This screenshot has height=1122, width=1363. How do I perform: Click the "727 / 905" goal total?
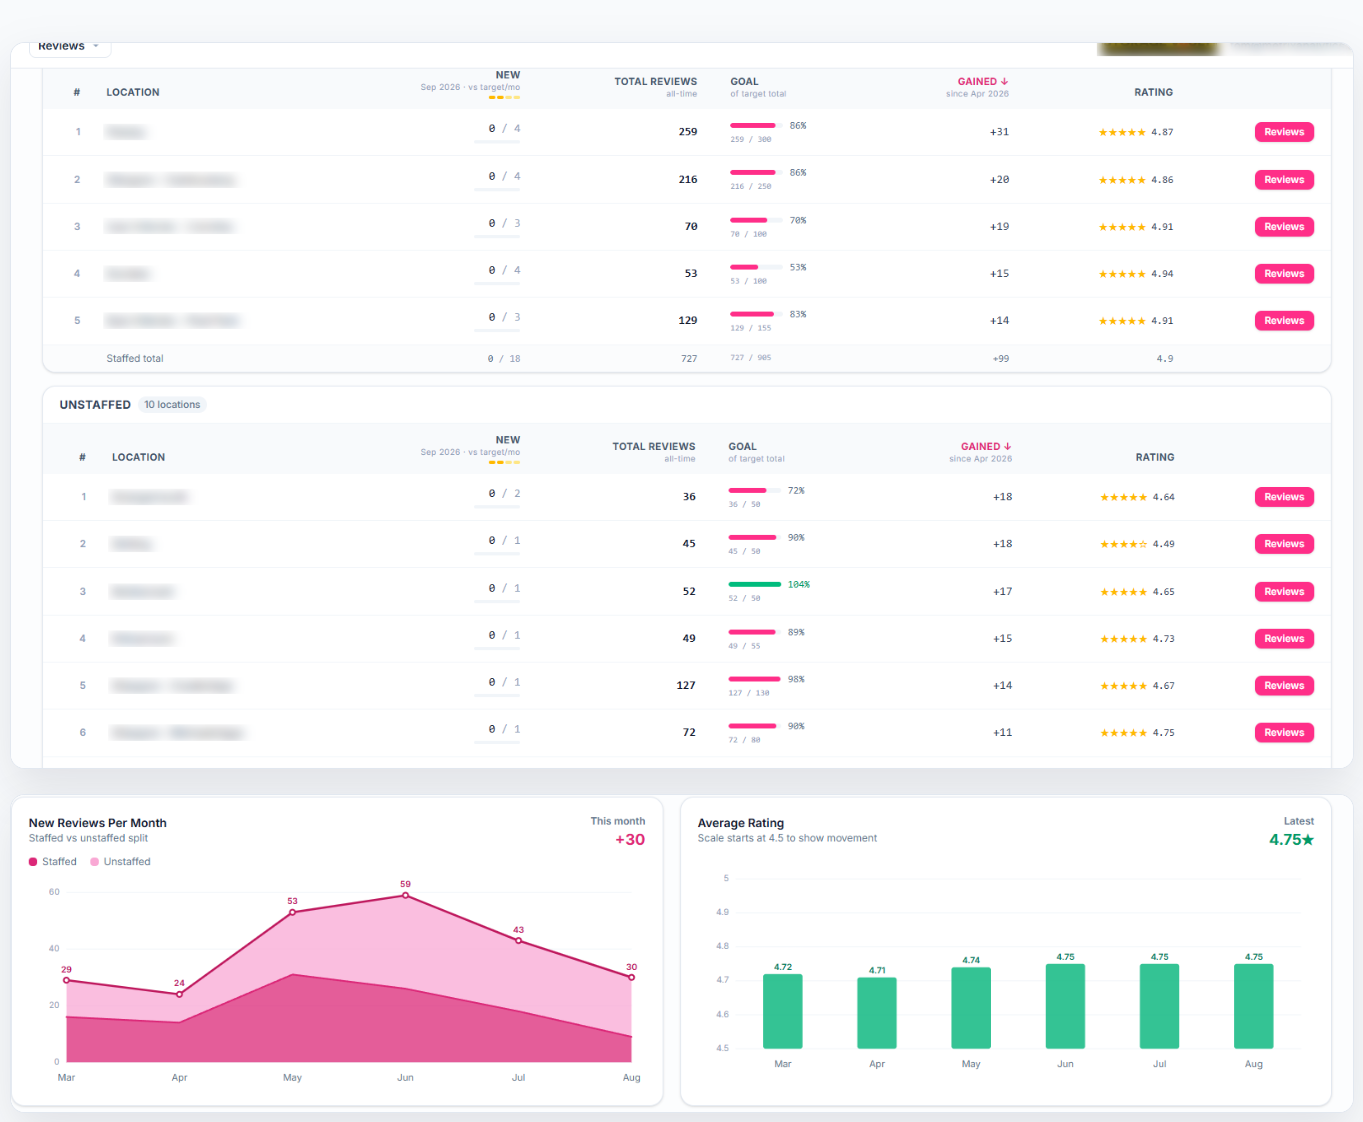click(x=750, y=357)
